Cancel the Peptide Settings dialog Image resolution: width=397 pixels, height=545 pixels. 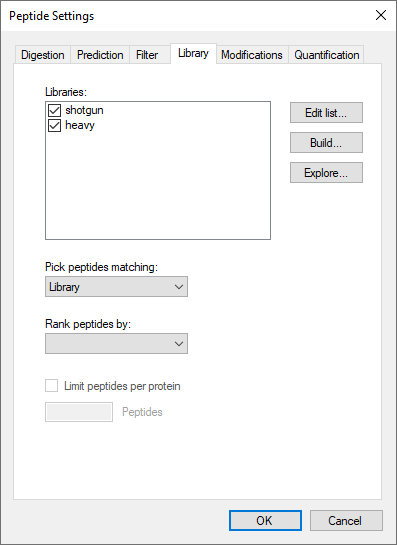pyautogui.click(x=346, y=521)
